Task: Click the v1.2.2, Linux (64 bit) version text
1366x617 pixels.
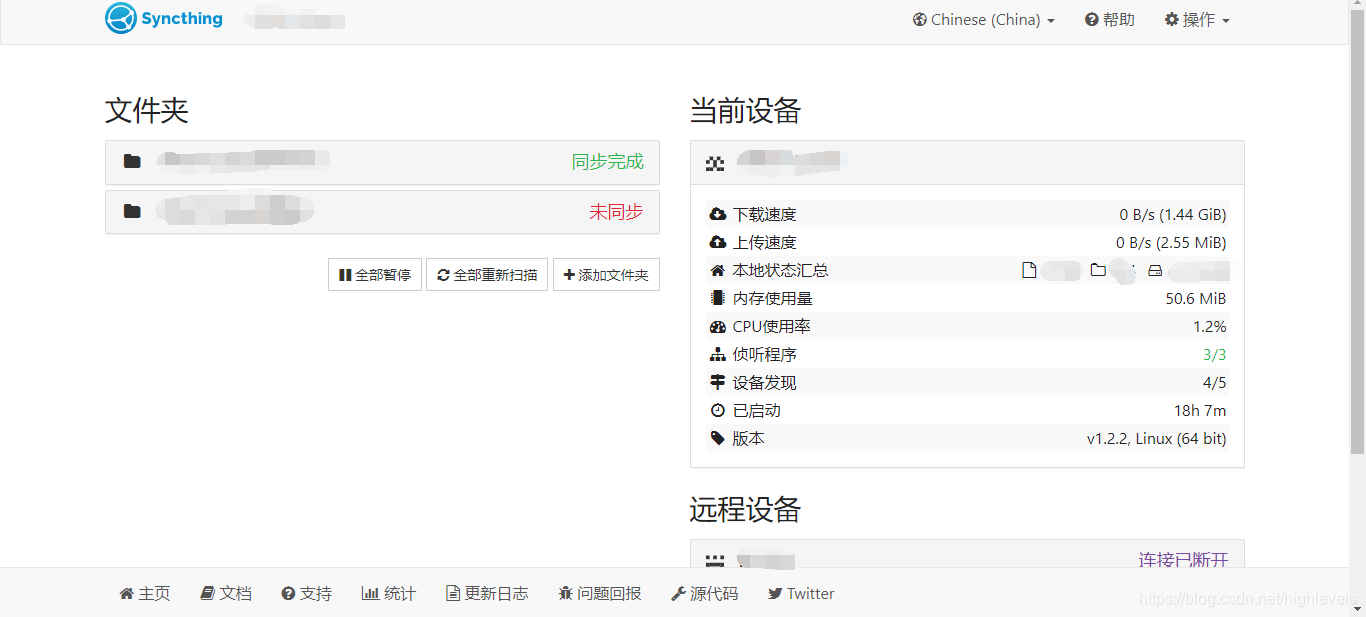Action: click(1157, 439)
